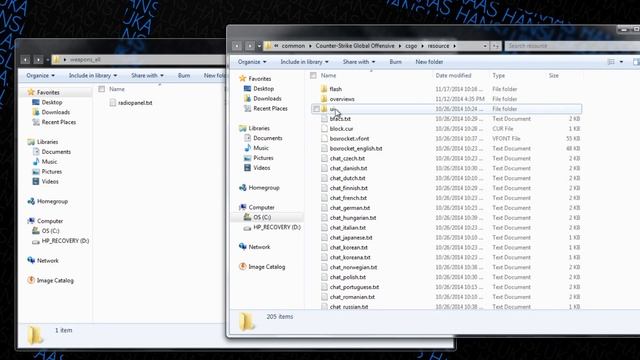The width and height of the screenshot is (640, 360).
Task: Select boxrocket_english.txt file
Action: point(356,149)
